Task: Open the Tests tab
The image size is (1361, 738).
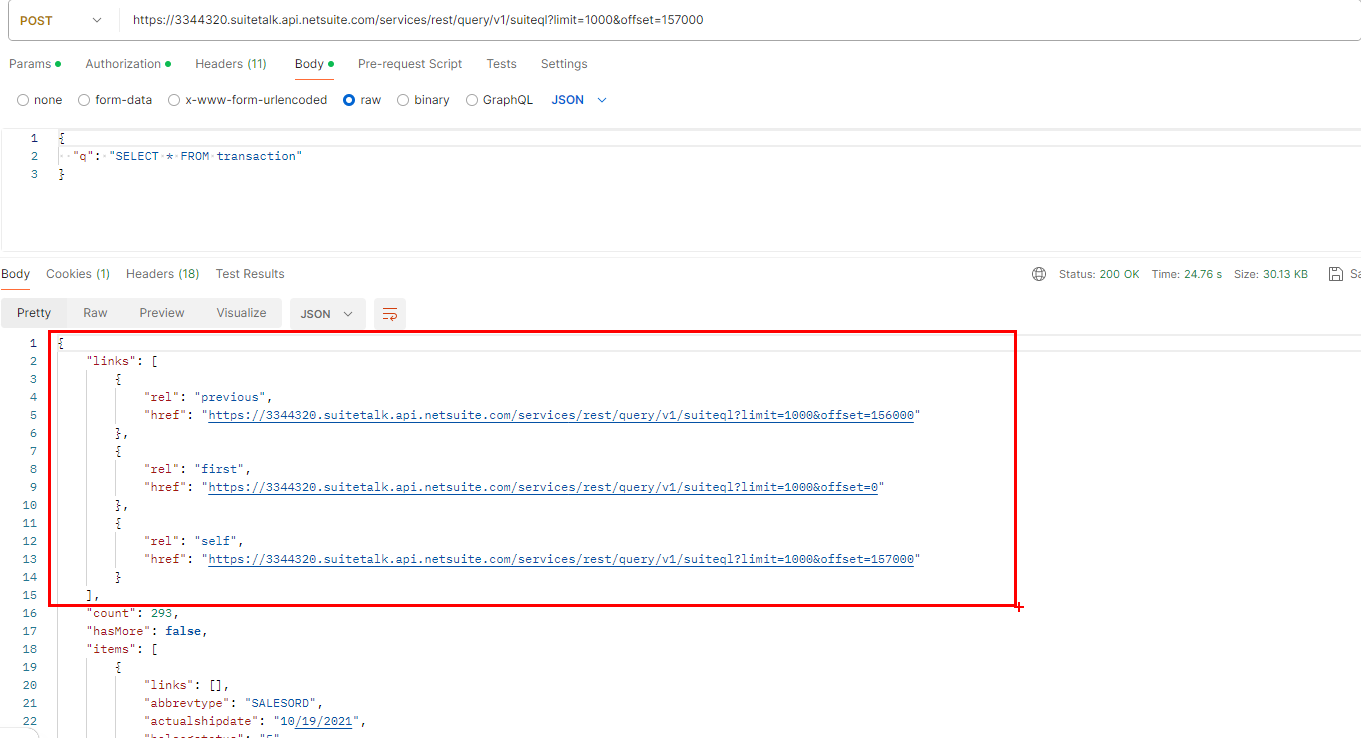Action: [502, 64]
